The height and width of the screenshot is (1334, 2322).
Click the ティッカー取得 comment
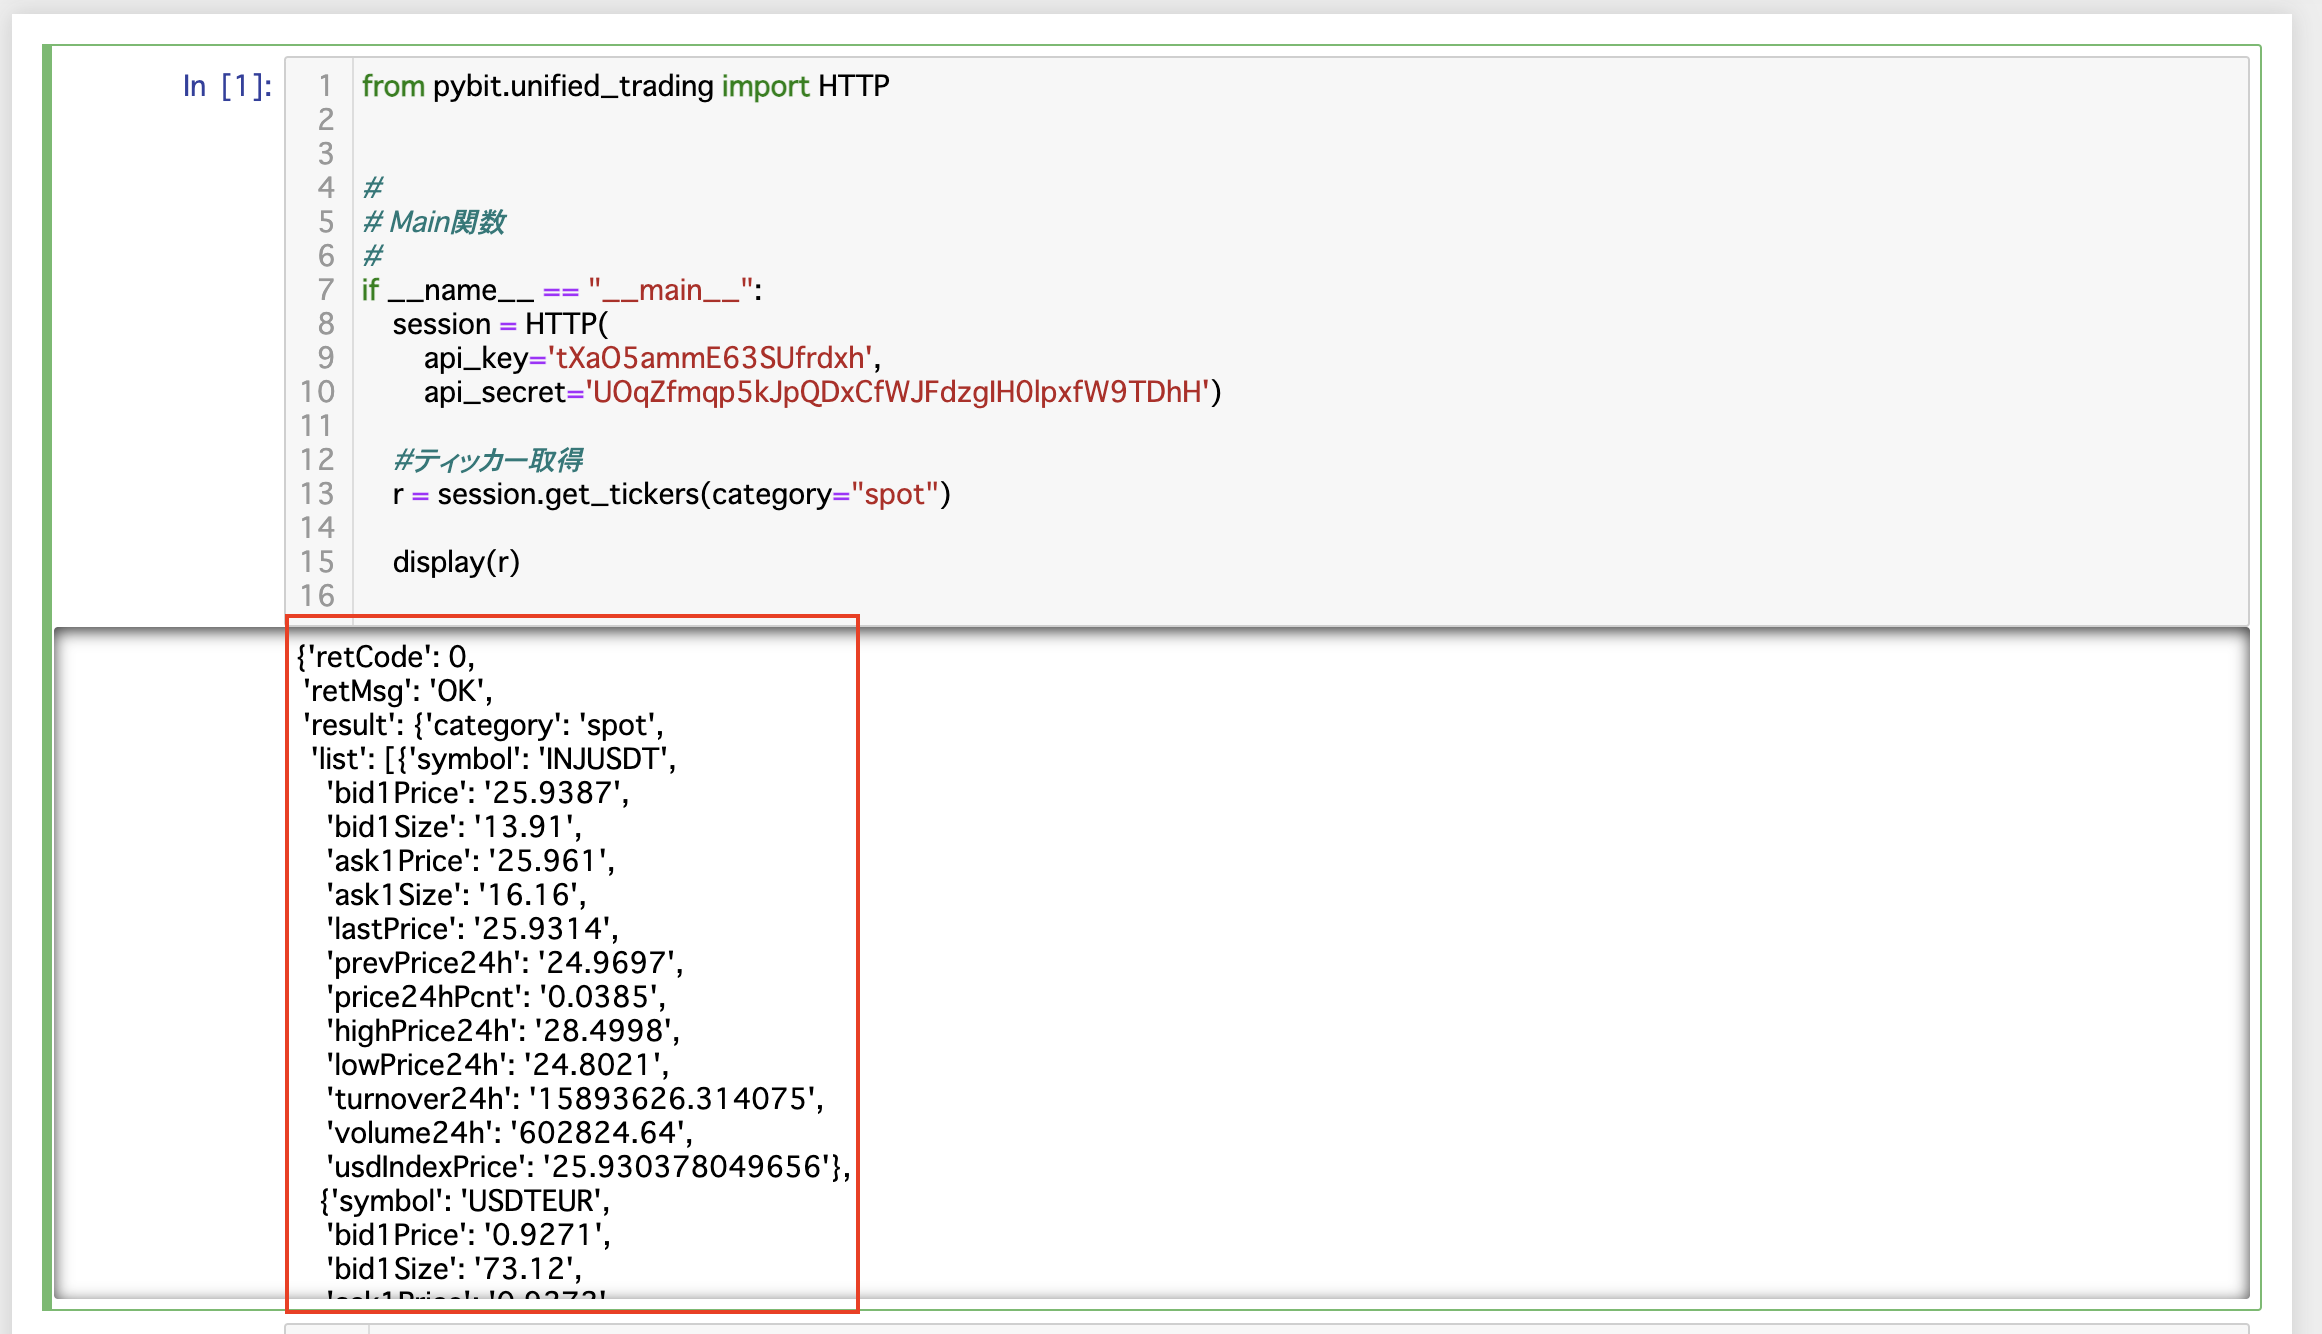pos(490,459)
